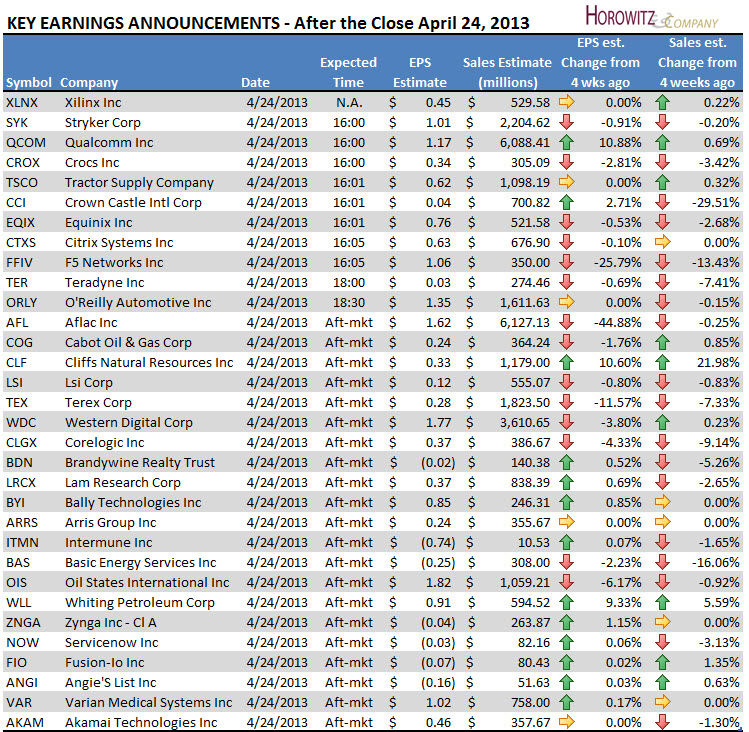Screen dimensions: 749x732
Task: Click red EPS down arrow for Aflac Inc
Action: [567, 323]
